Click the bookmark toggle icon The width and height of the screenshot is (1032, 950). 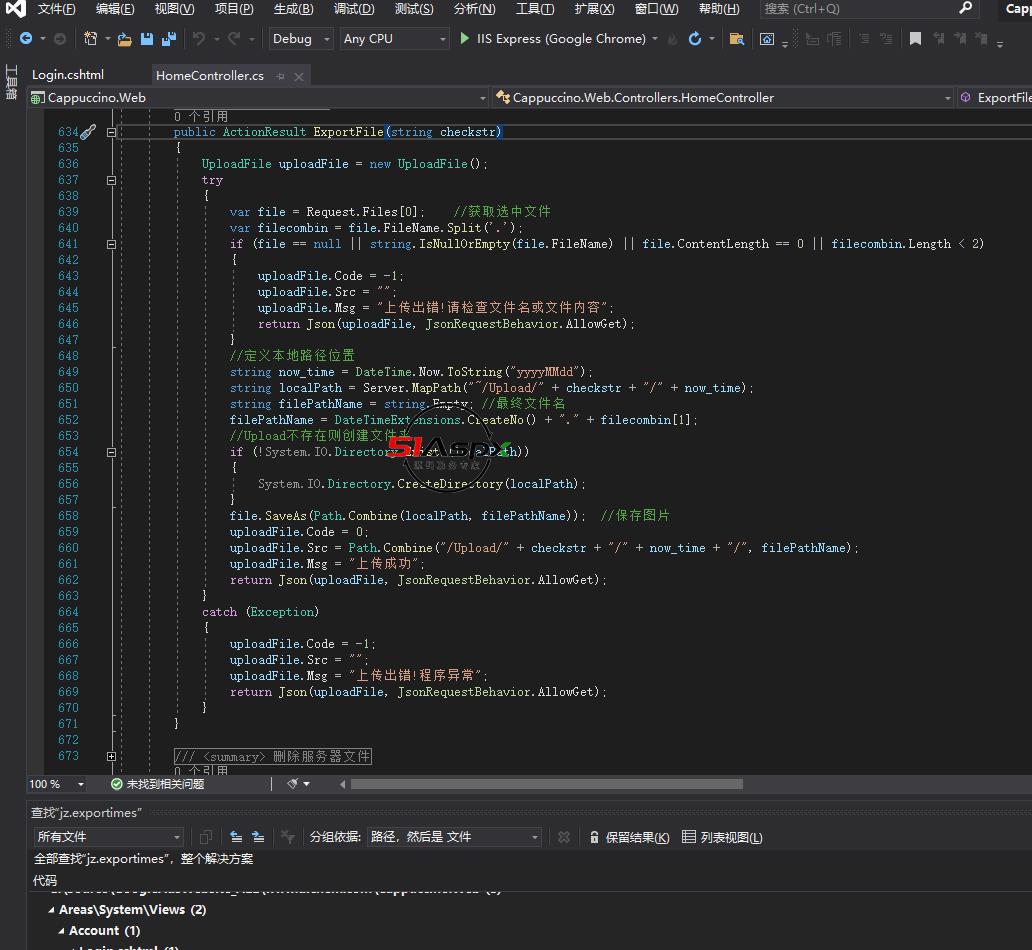[x=915, y=39]
